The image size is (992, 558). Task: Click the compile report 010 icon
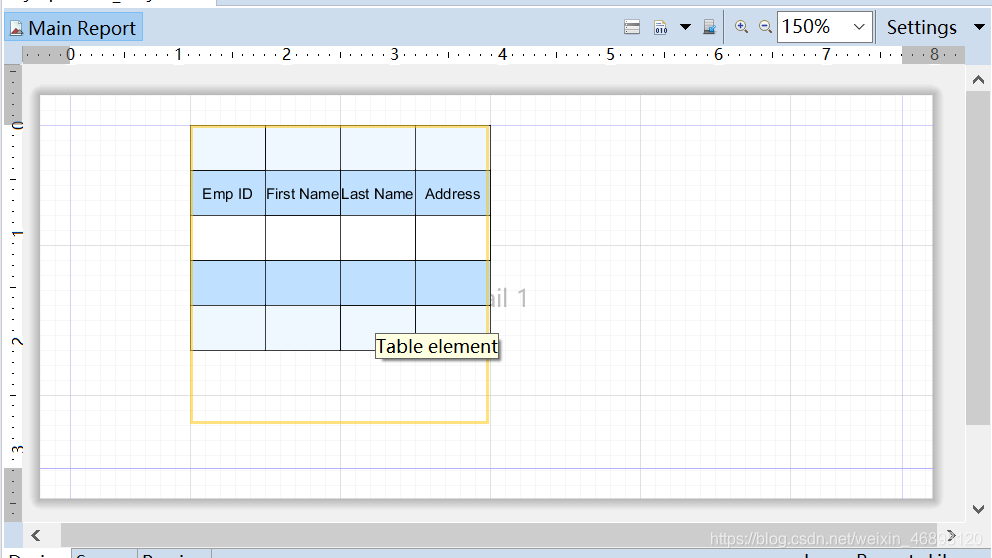tap(660, 27)
